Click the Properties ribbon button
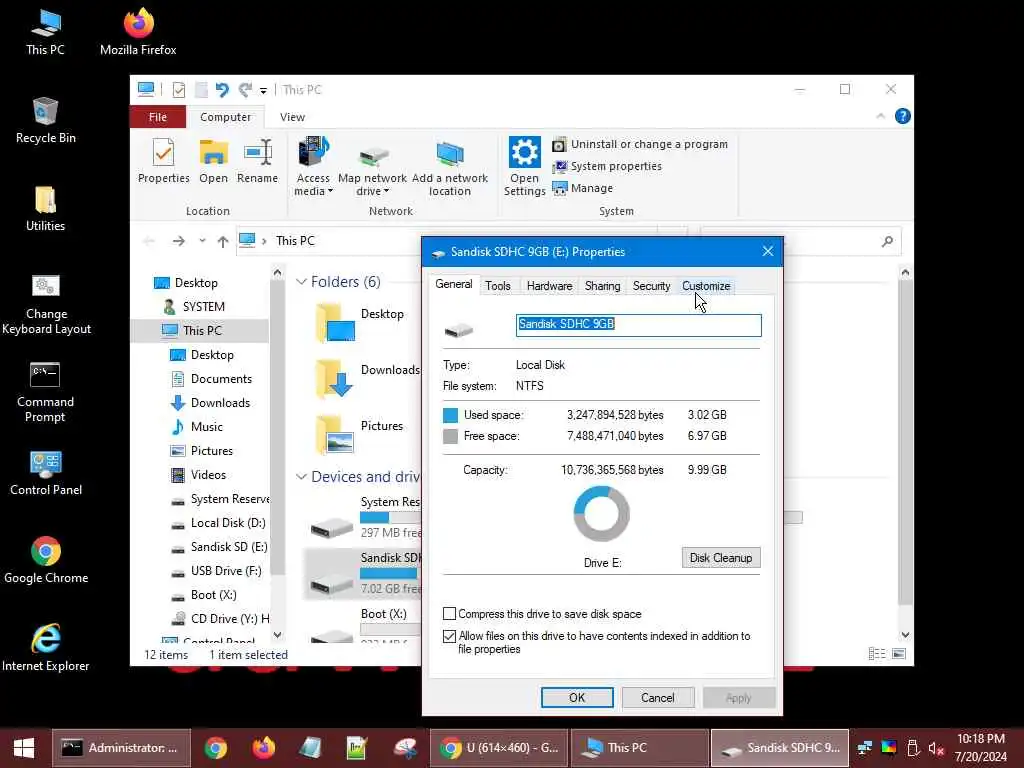The width and height of the screenshot is (1024, 768). click(x=163, y=161)
